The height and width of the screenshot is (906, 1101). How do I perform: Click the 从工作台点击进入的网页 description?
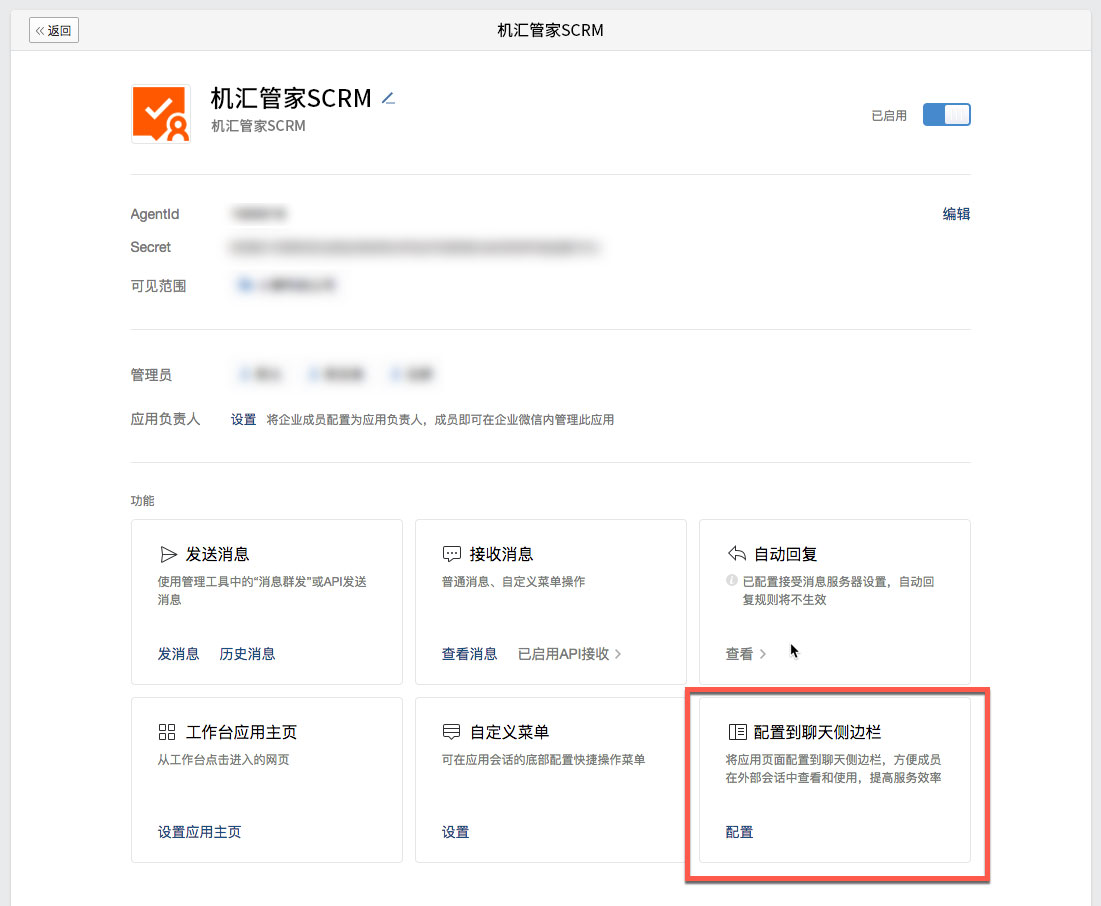coord(223,759)
